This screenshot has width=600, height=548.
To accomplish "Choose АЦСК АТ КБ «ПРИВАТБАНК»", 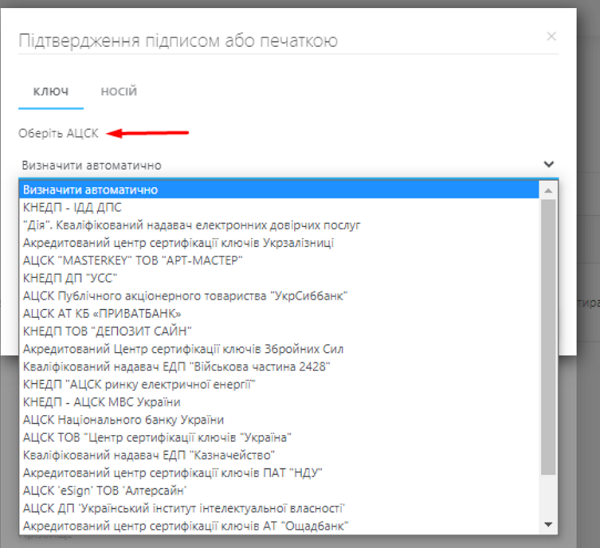I will pos(102,314).
